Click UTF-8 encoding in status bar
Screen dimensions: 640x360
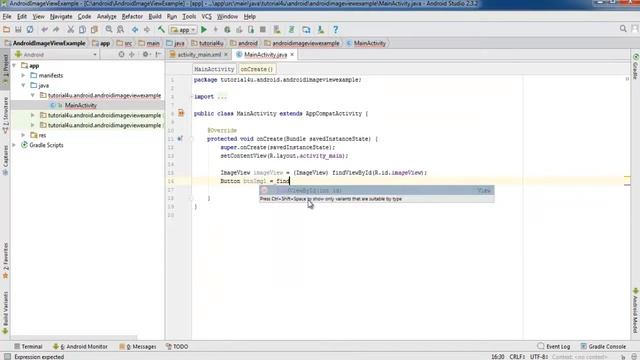click(x=539, y=357)
